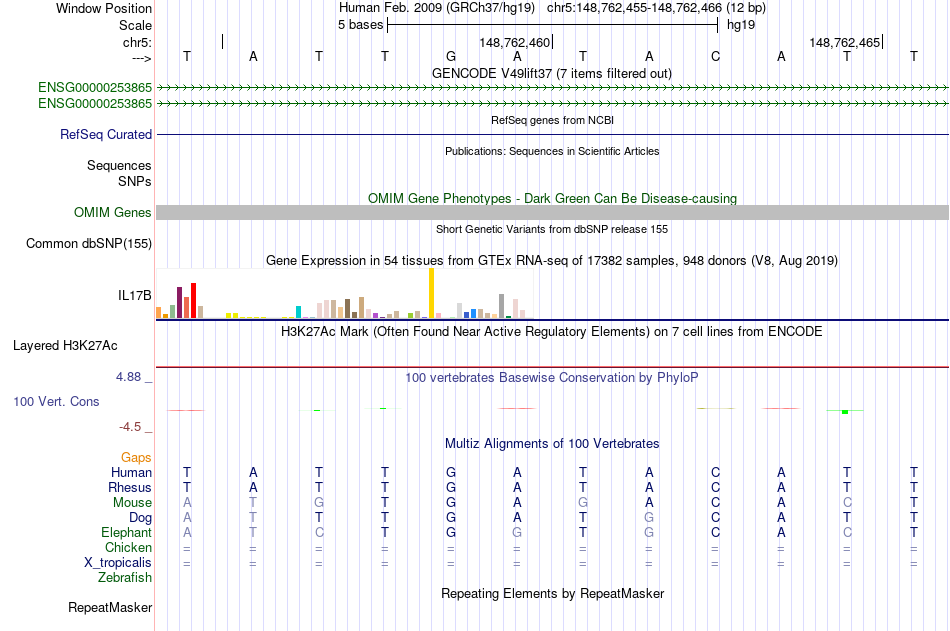Click the 4.88 PhyloP upper scale value

[x=128, y=377]
